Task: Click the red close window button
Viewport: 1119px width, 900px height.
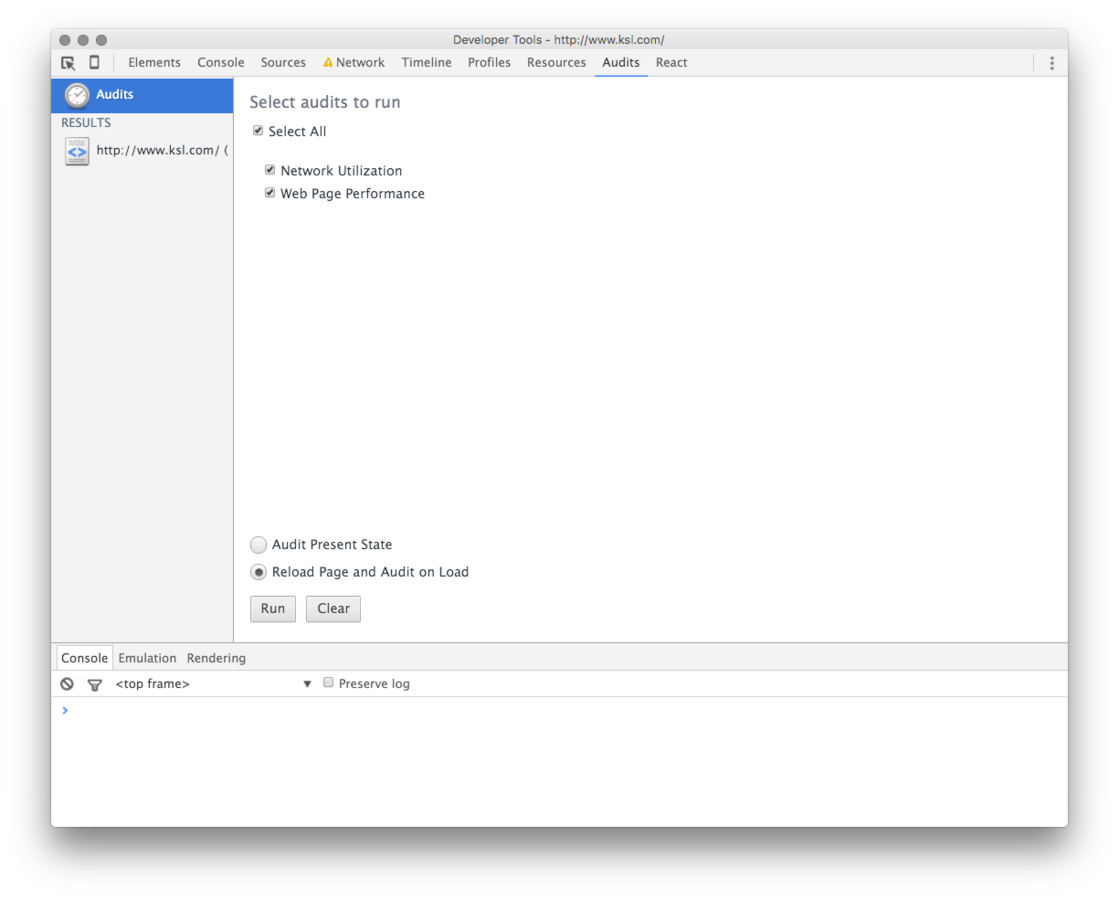Action: [65, 40]
